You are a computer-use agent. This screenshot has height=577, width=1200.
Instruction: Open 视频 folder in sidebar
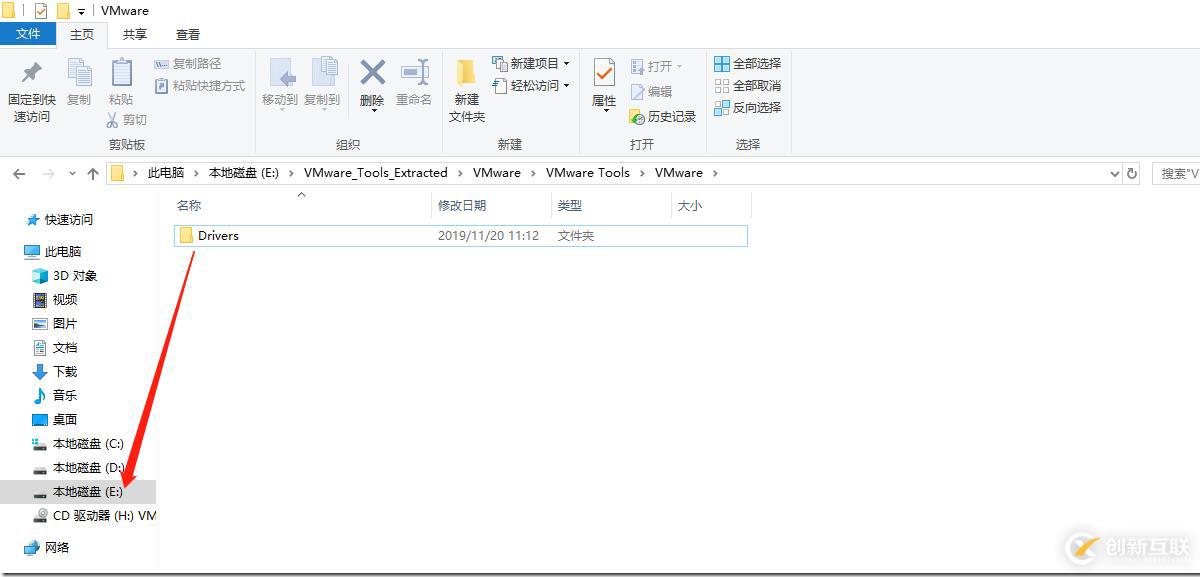(55, 300)
